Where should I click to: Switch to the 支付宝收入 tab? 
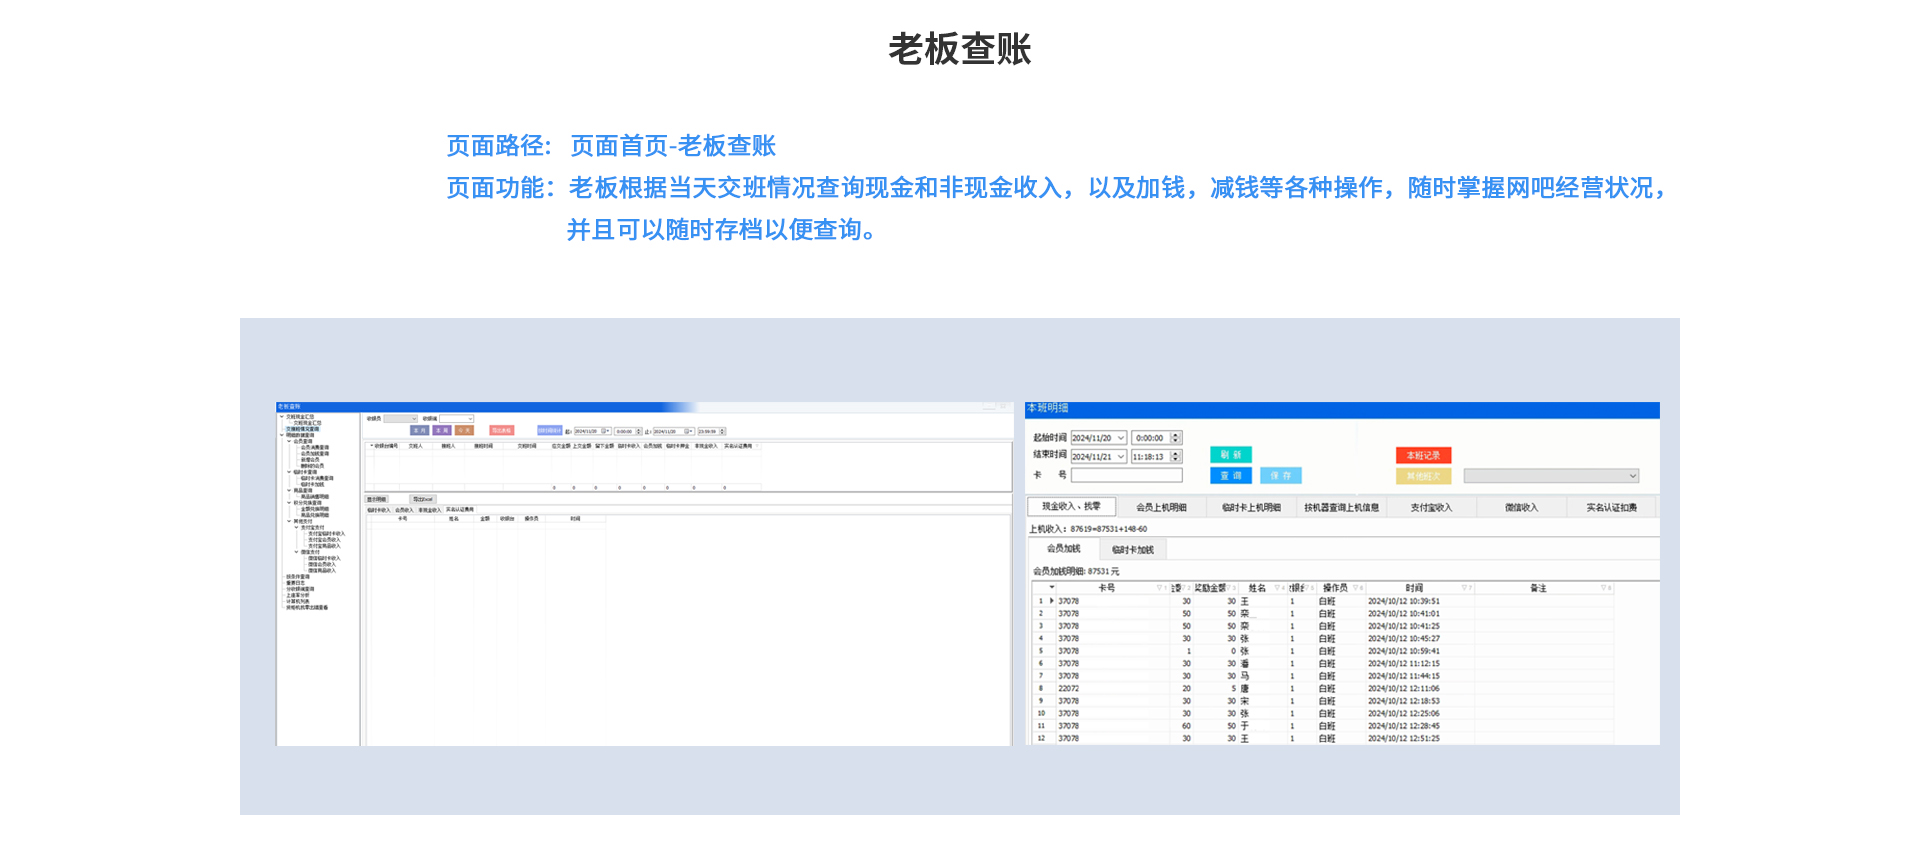click(x=1431, y=507)
